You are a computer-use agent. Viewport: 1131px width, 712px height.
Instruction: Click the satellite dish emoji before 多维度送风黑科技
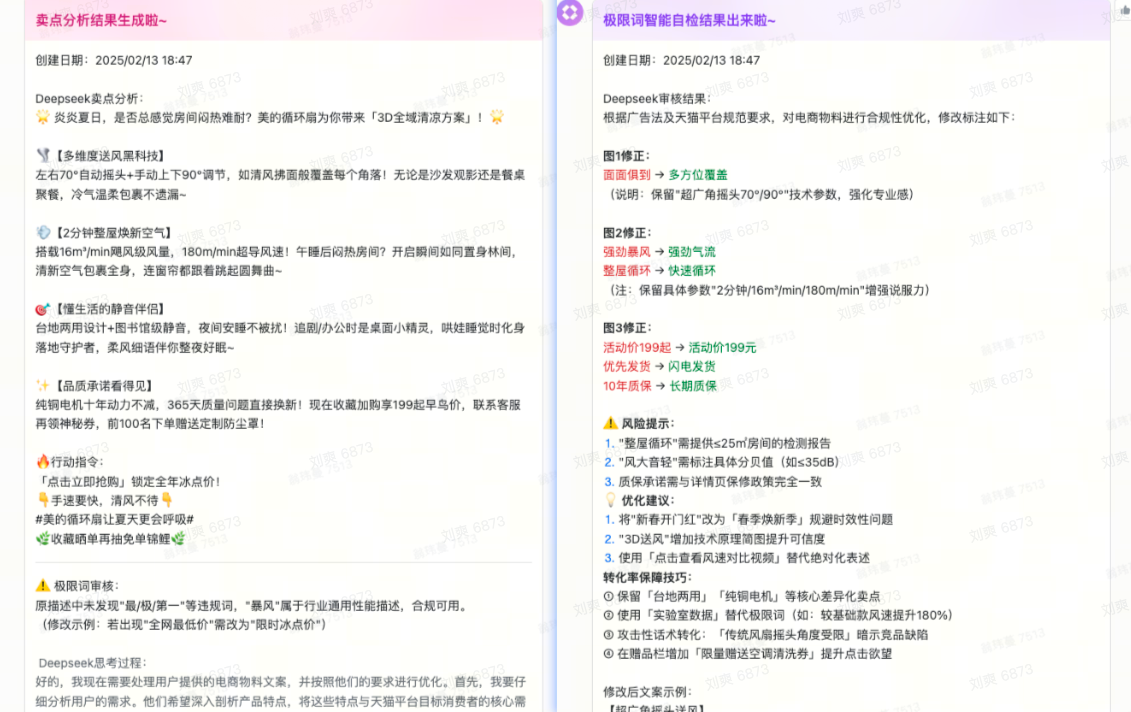pos(43,156)
